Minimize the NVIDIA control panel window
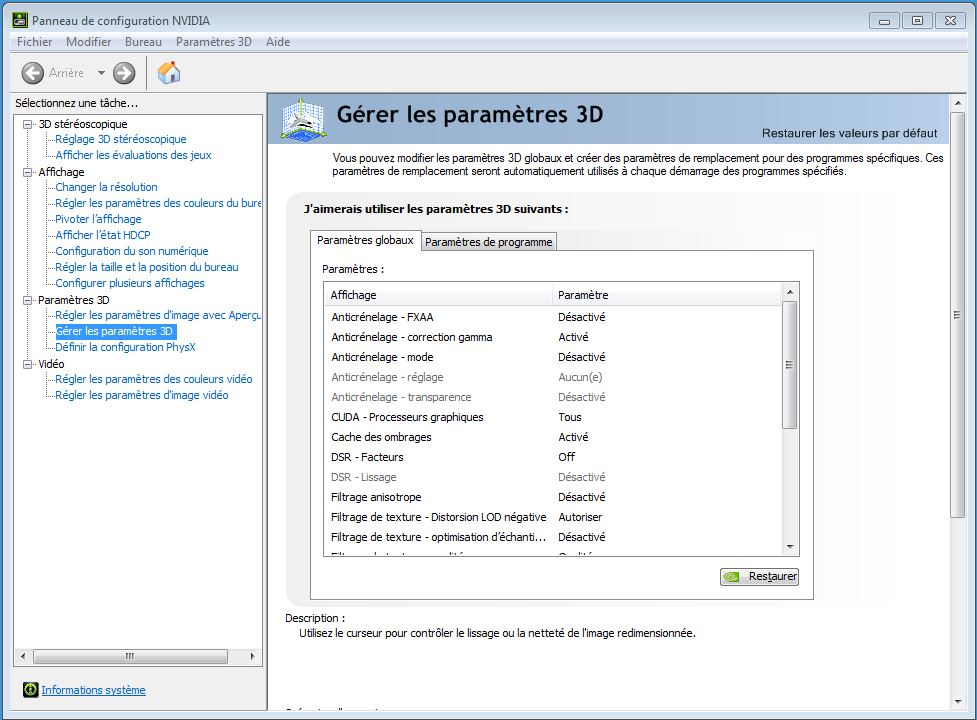This screenshot has width=977, height=720. tap(884, 21)
